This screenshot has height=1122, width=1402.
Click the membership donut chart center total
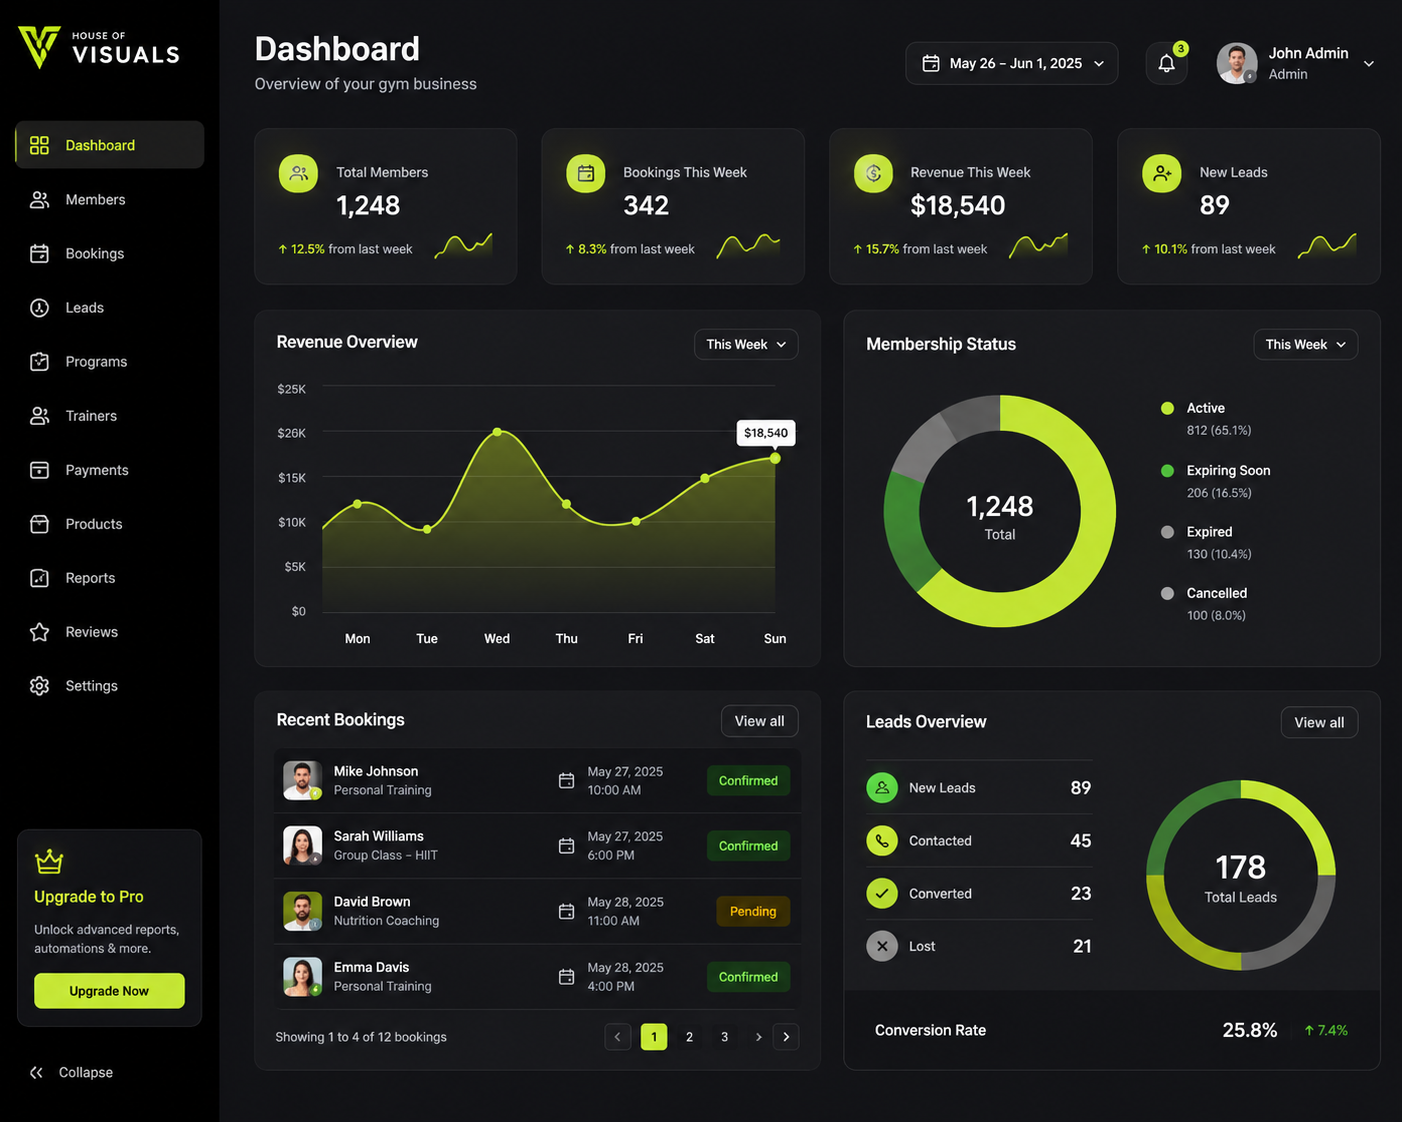pos(1000,516)
